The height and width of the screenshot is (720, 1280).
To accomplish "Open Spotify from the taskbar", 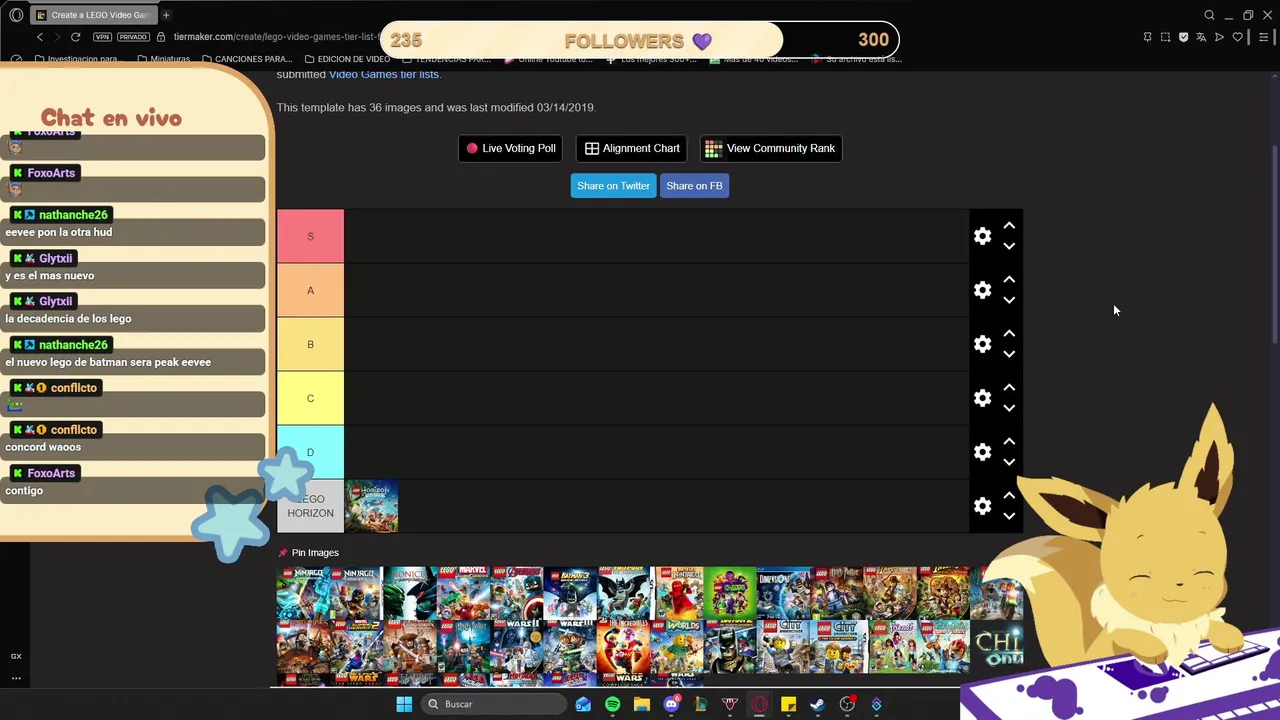I will (612, 704).
